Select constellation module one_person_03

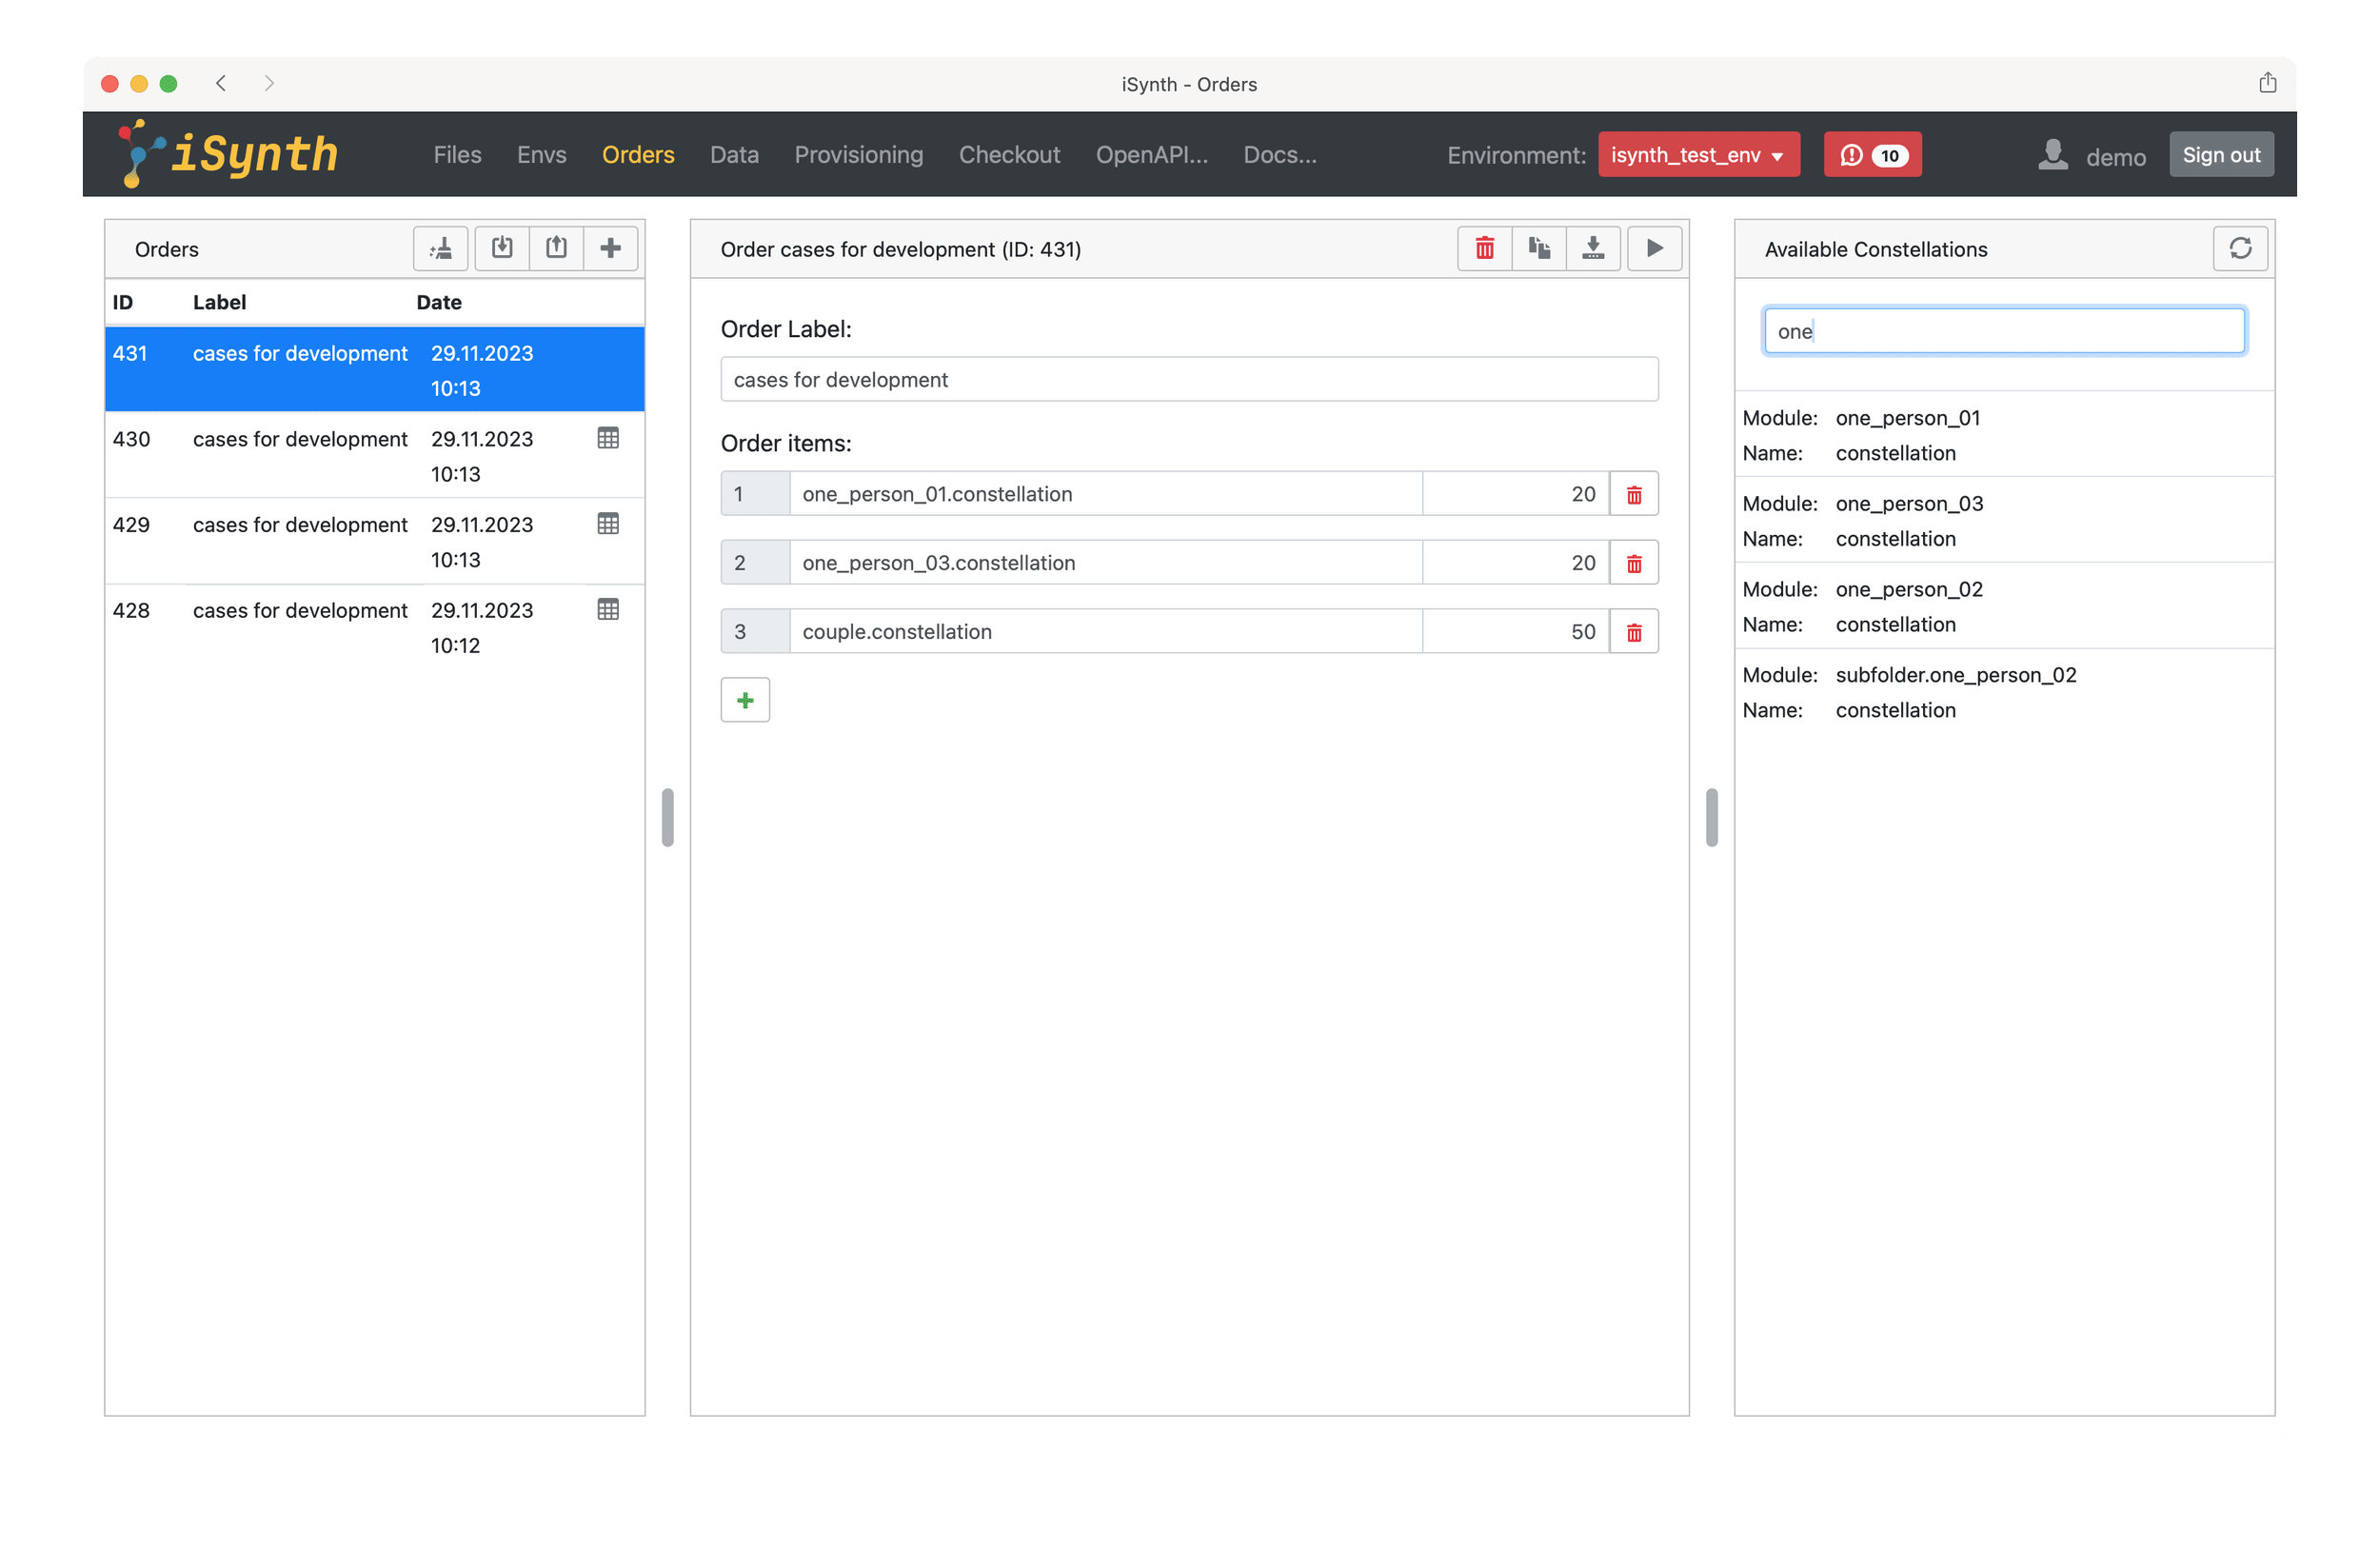coord(2004,521)
